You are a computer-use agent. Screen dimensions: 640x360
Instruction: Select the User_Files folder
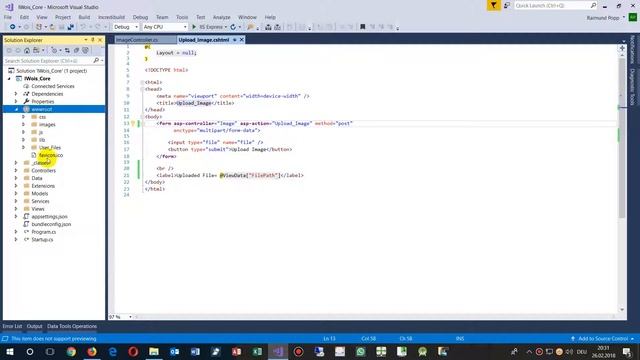click(50, 147)
